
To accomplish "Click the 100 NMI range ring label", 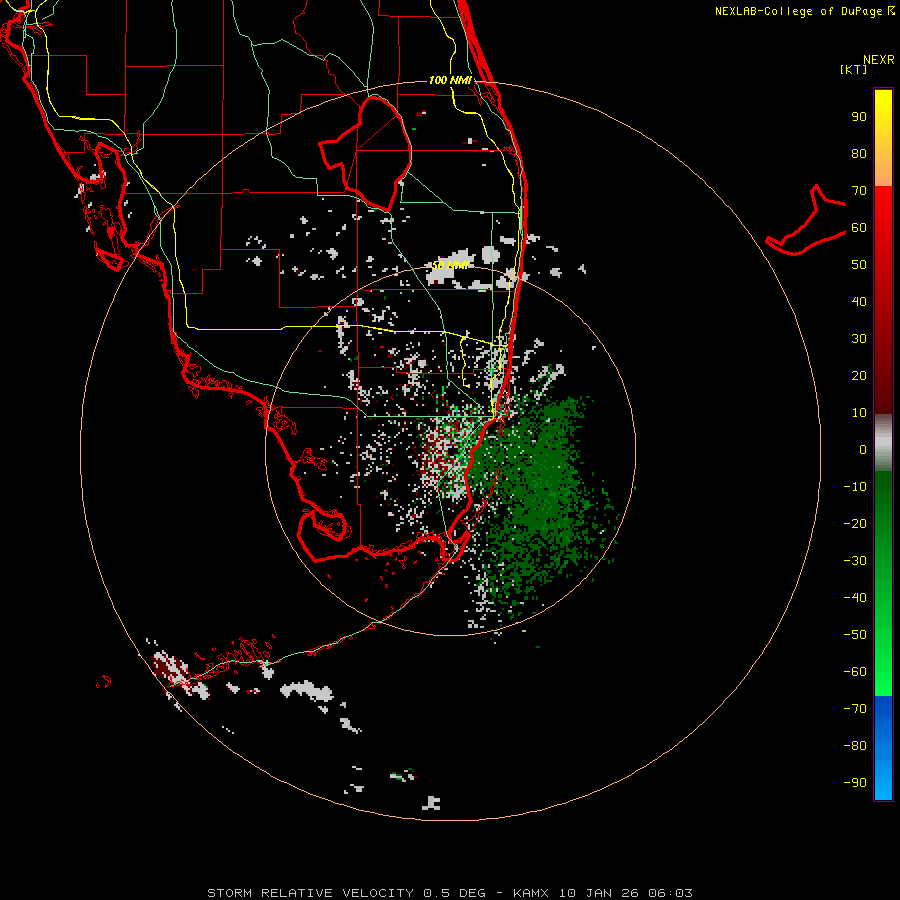I will coord(450,80).
